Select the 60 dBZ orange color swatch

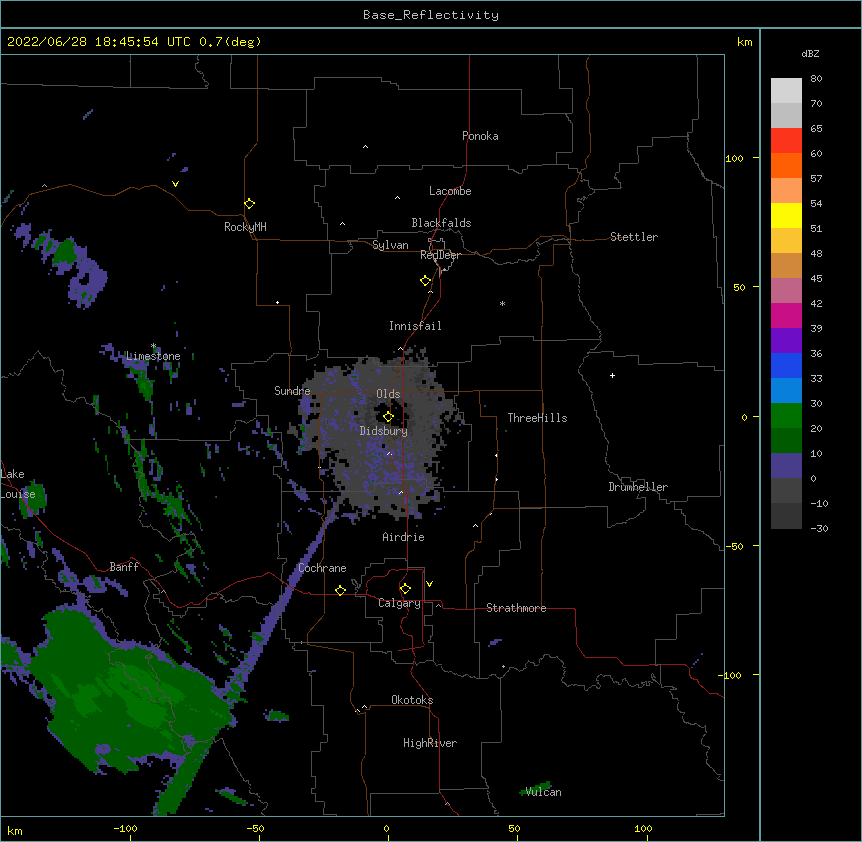[786, 165]
